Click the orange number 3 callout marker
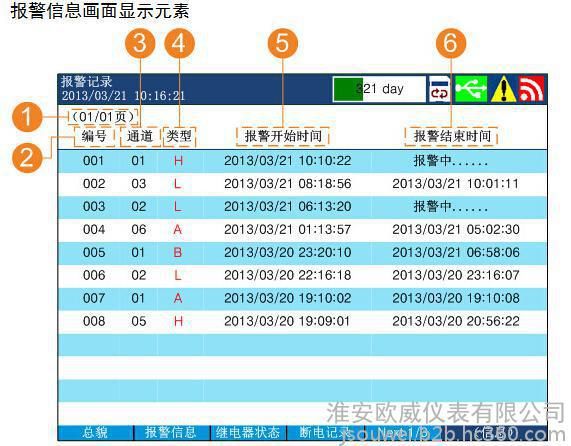 pos(140,43)
